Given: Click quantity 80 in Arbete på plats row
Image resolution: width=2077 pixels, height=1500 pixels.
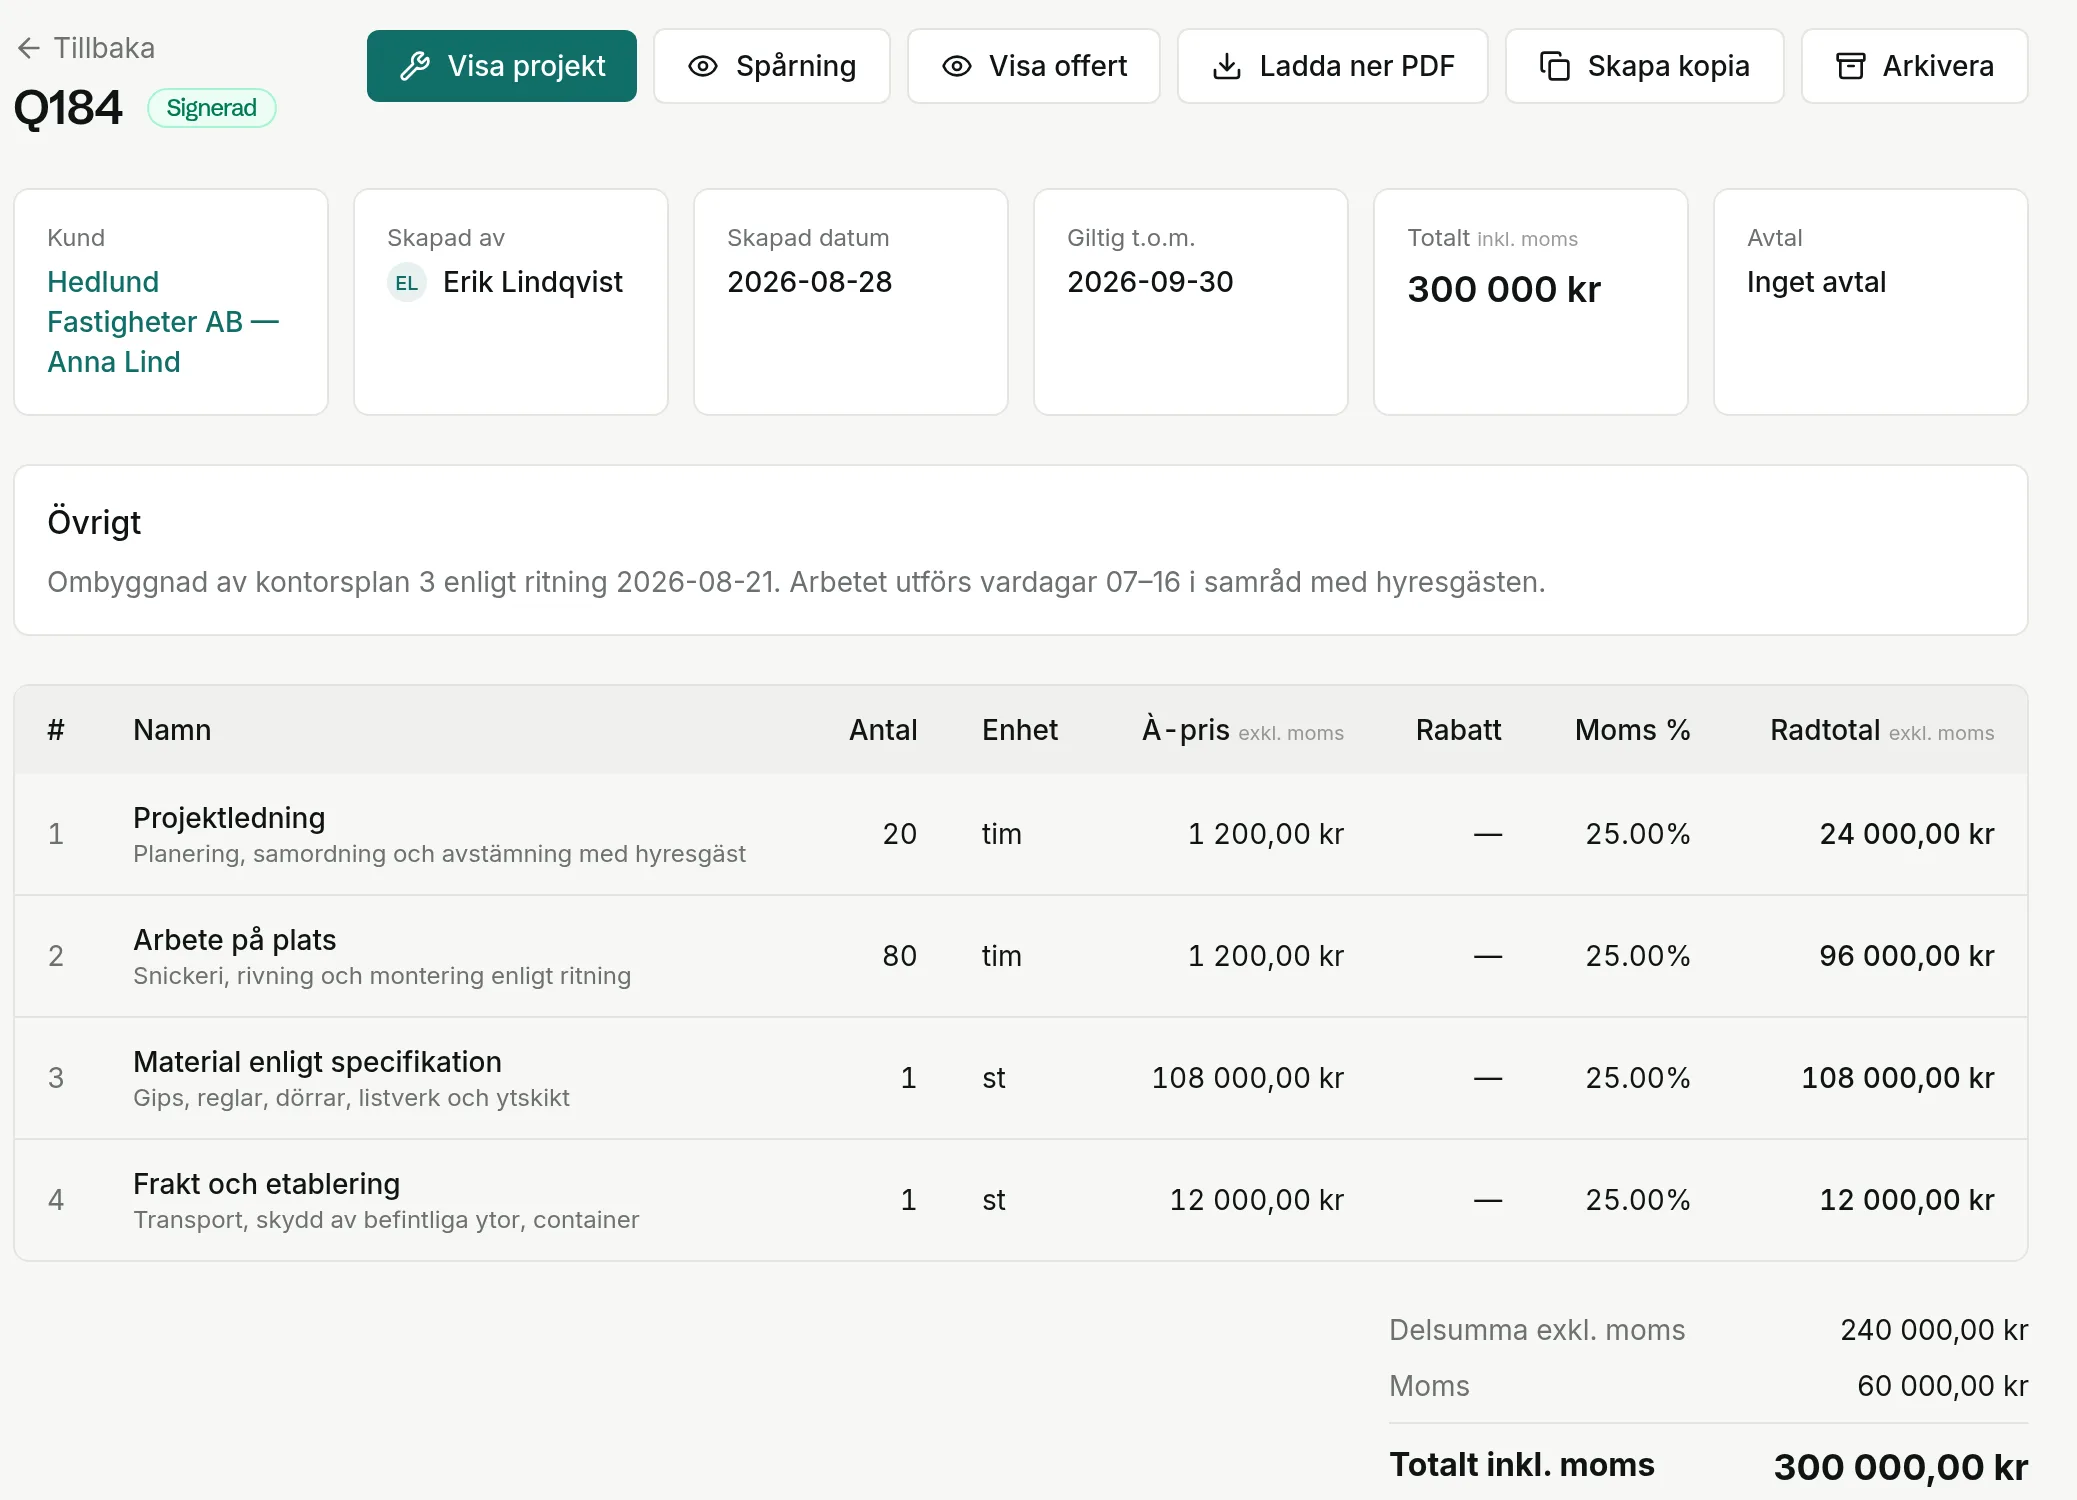Looking at the screenshot, I should 899,956.
